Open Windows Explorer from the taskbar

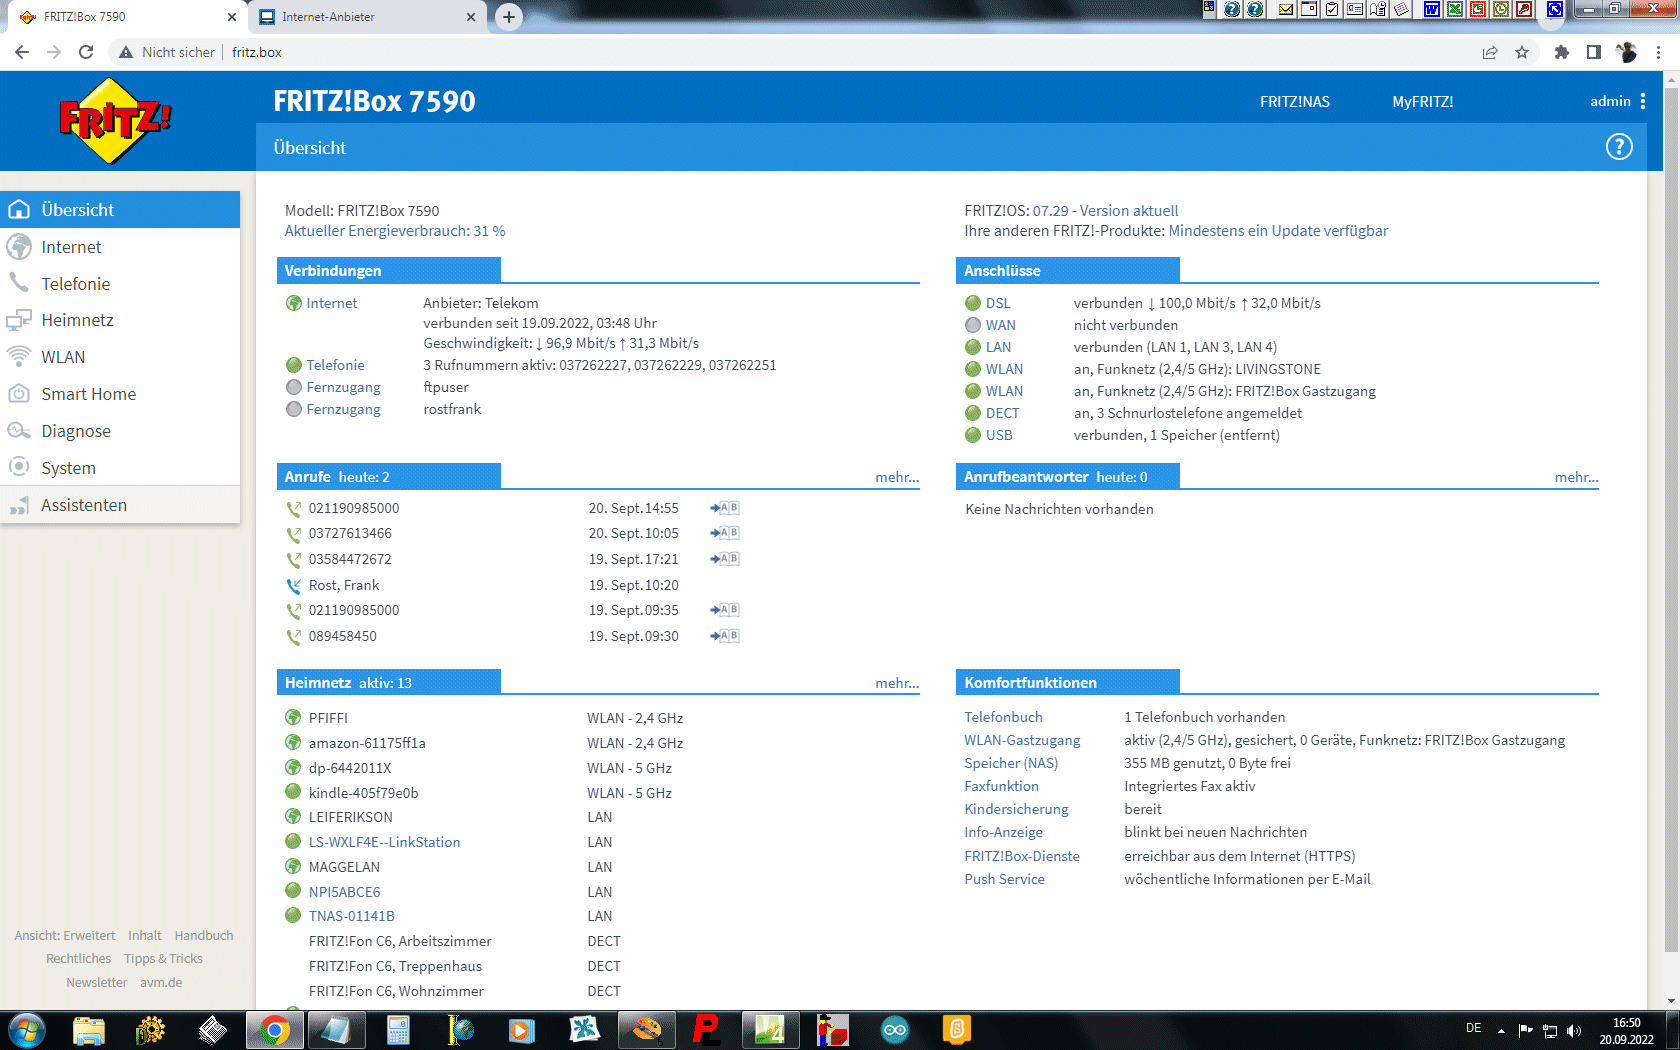click(89, 1030)
